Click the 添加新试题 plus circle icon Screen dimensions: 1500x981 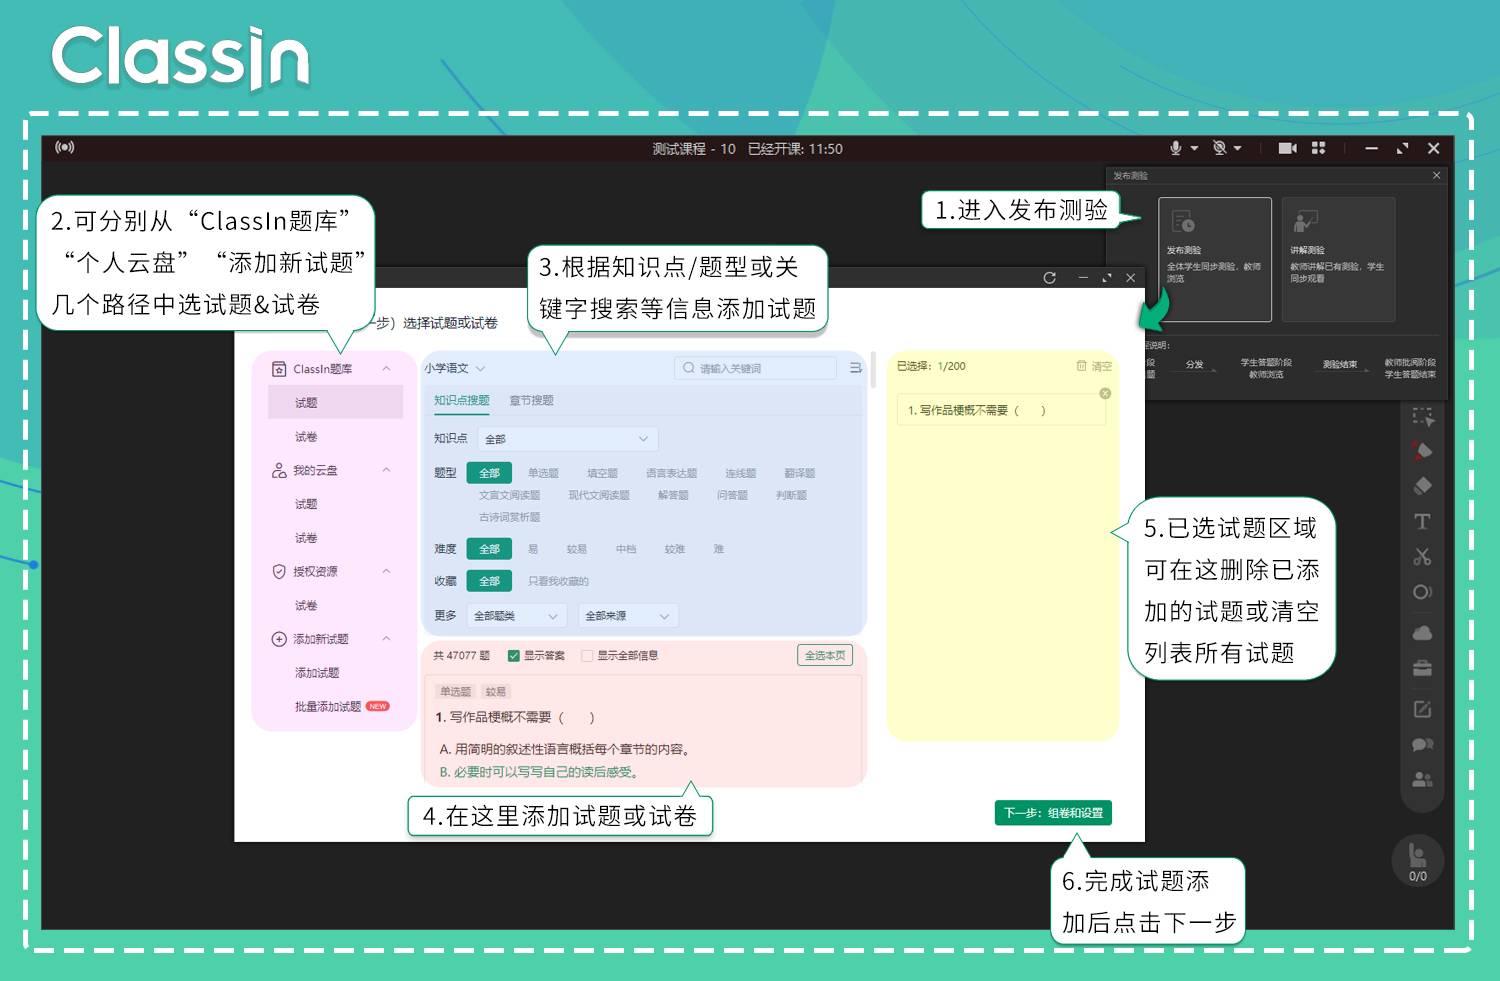279,639
